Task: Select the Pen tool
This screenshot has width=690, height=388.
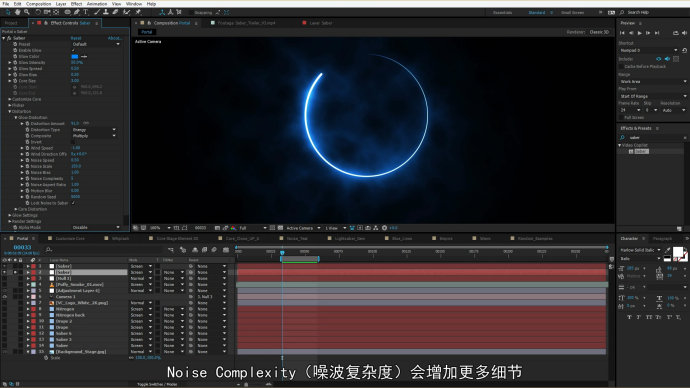Action: click(76, 12)
